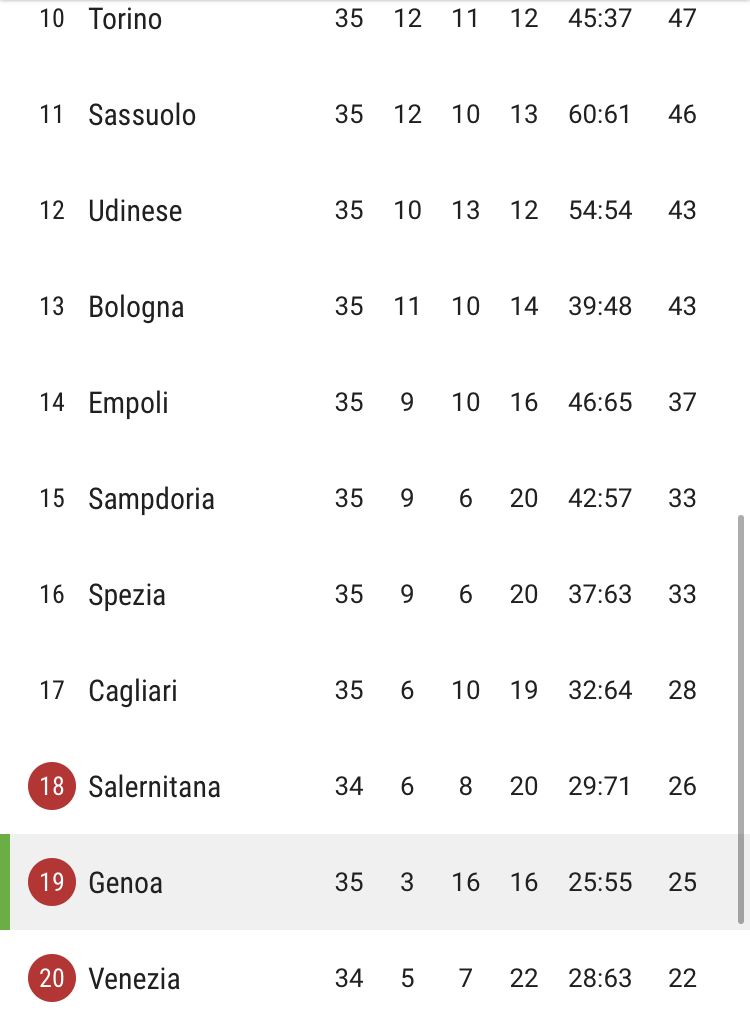This screenshot has height=1024, width=750.
Task: Select Venezia's 22 points value
Action: pyautogui.click(x=682, y=978)
